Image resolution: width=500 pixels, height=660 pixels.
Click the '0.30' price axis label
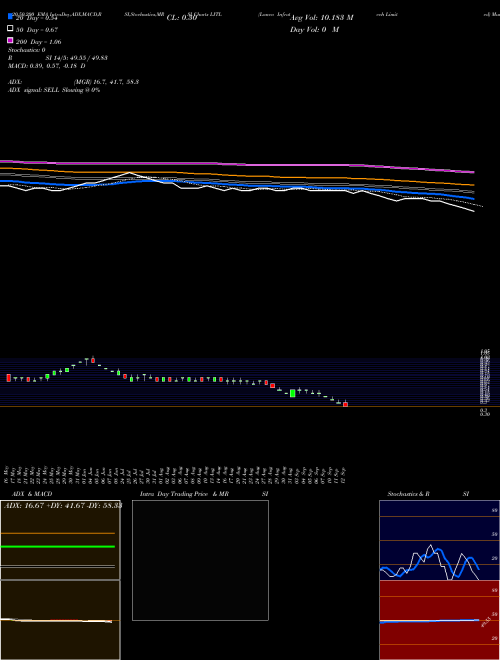[485, 414]
